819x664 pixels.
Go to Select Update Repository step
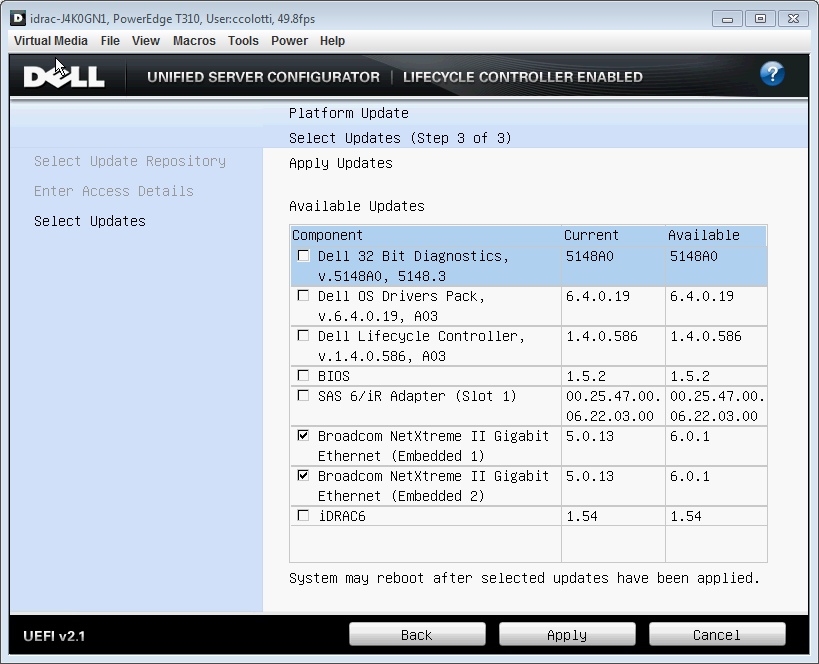click(x=130, y=161)
